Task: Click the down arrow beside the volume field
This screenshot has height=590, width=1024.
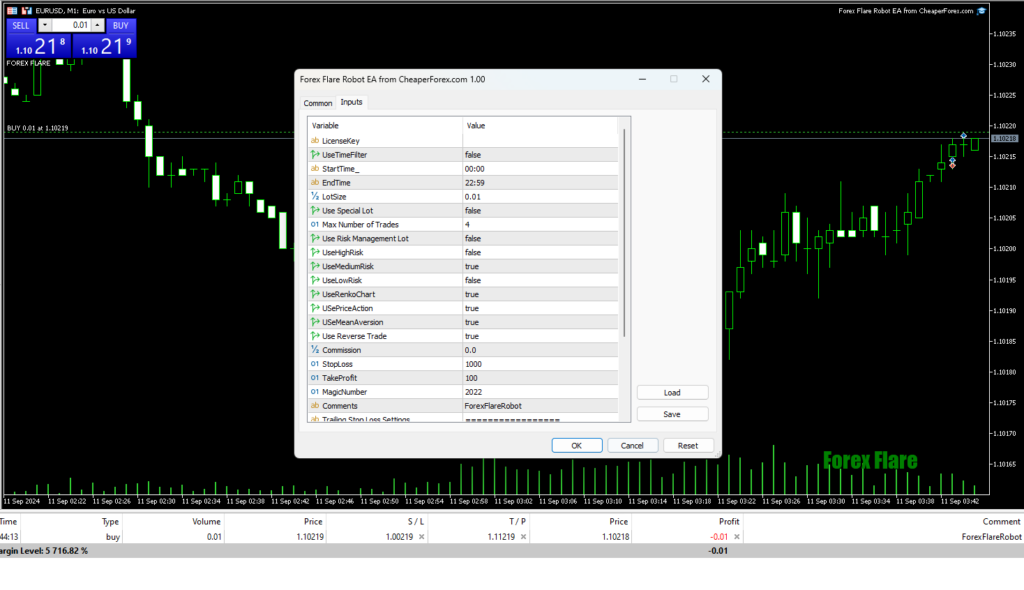Action: pyautogui.click(x=45, y=25)
